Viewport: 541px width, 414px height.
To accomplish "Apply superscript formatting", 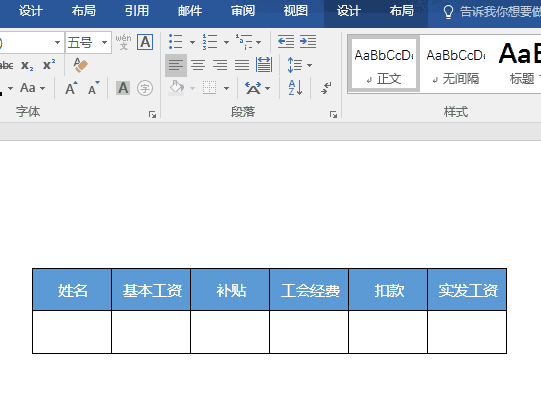I will (49, 65).
